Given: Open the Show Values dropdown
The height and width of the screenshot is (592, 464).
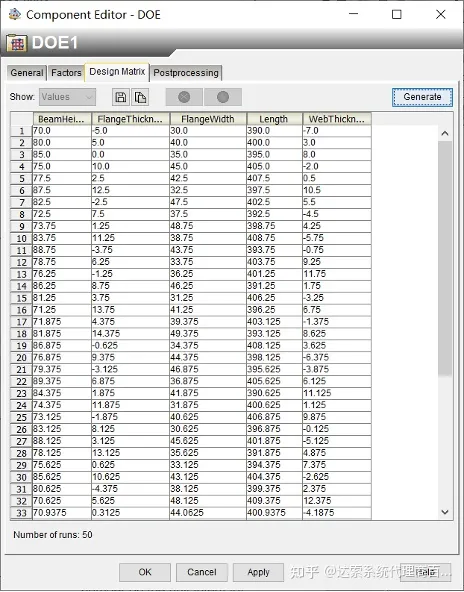Looking at the screenshot, I should point(68,97).
